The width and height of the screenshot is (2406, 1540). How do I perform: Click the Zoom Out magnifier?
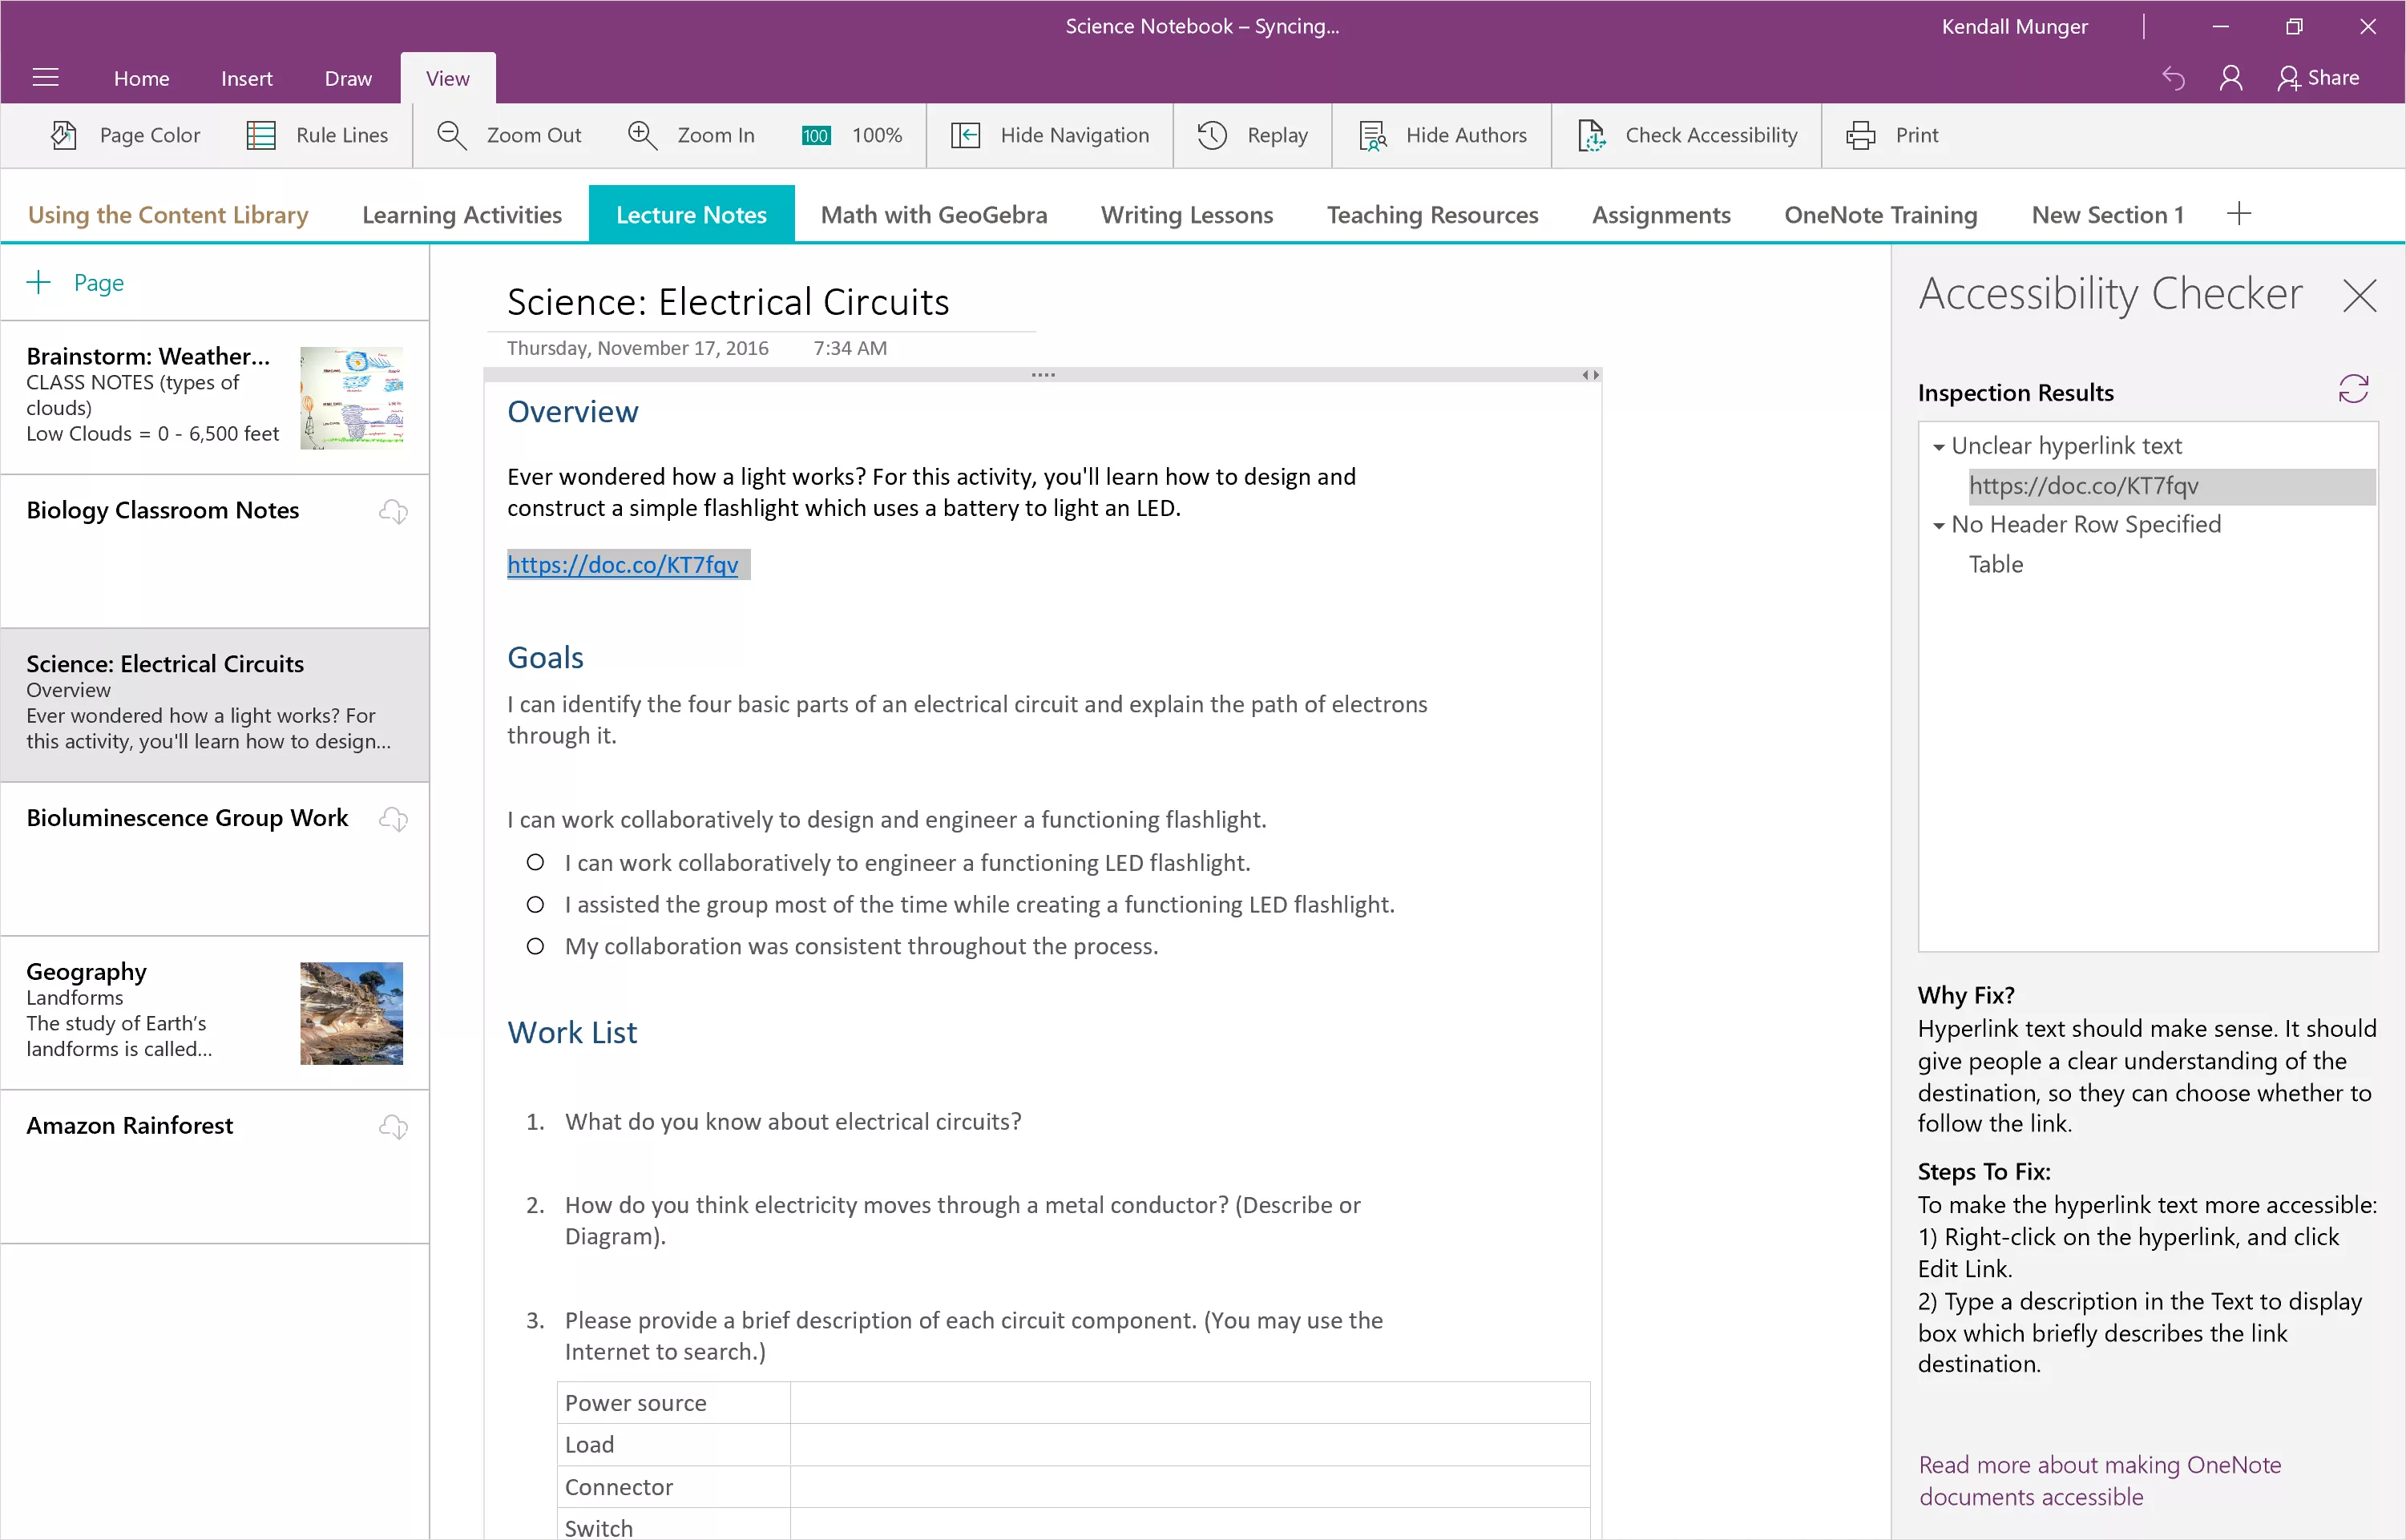(452, 135)
